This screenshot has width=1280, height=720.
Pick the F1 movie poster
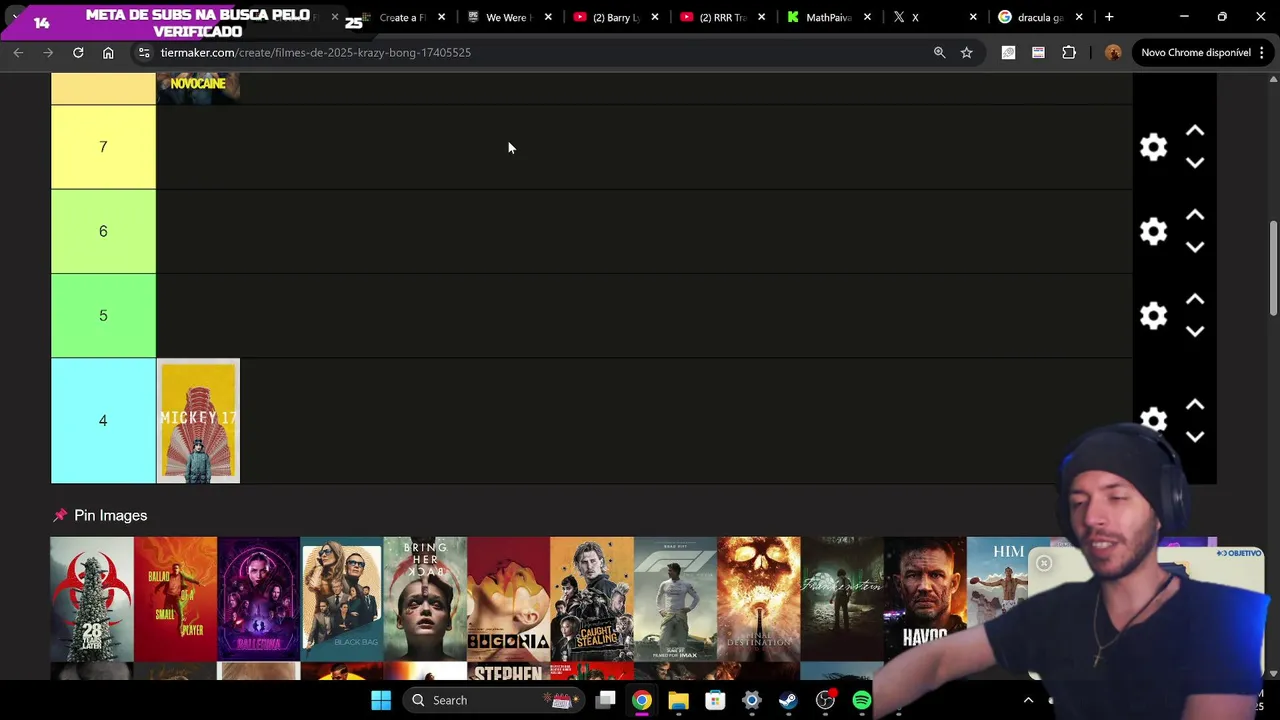(675, 599)
